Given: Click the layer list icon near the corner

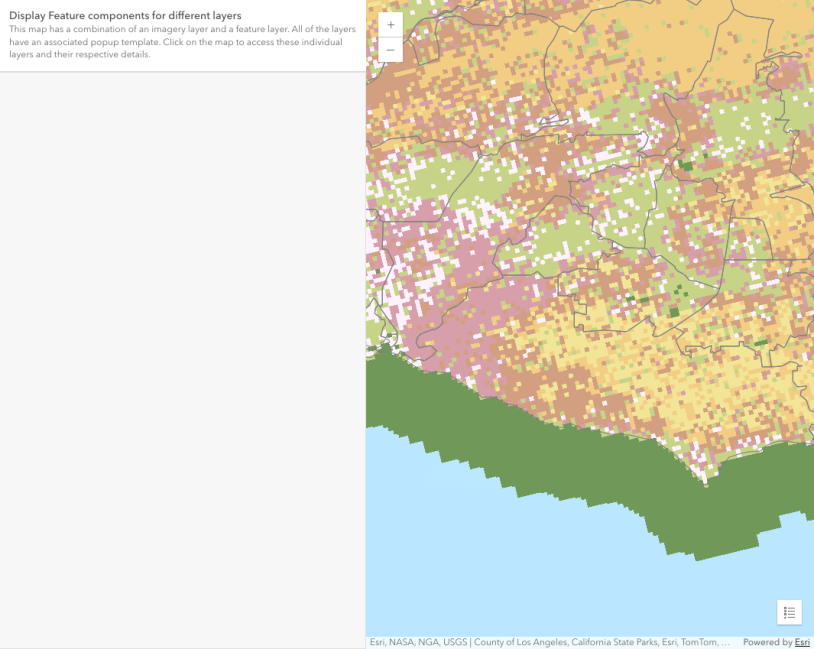Looking at the screenshot, I should [789, 612].
